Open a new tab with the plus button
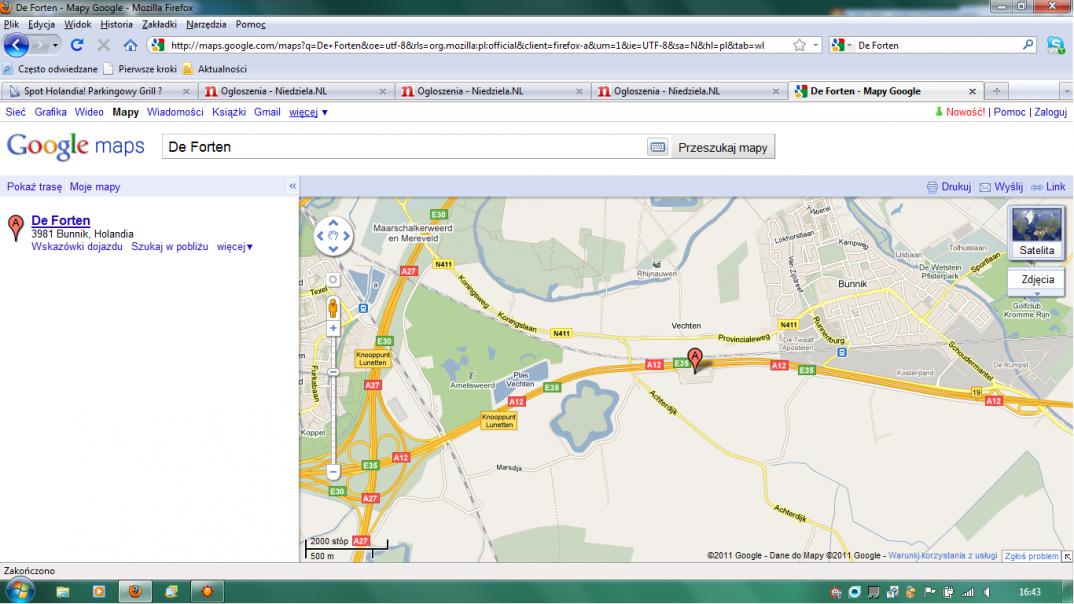This screenshot has width=1074, height=604. tap(997, 91)
